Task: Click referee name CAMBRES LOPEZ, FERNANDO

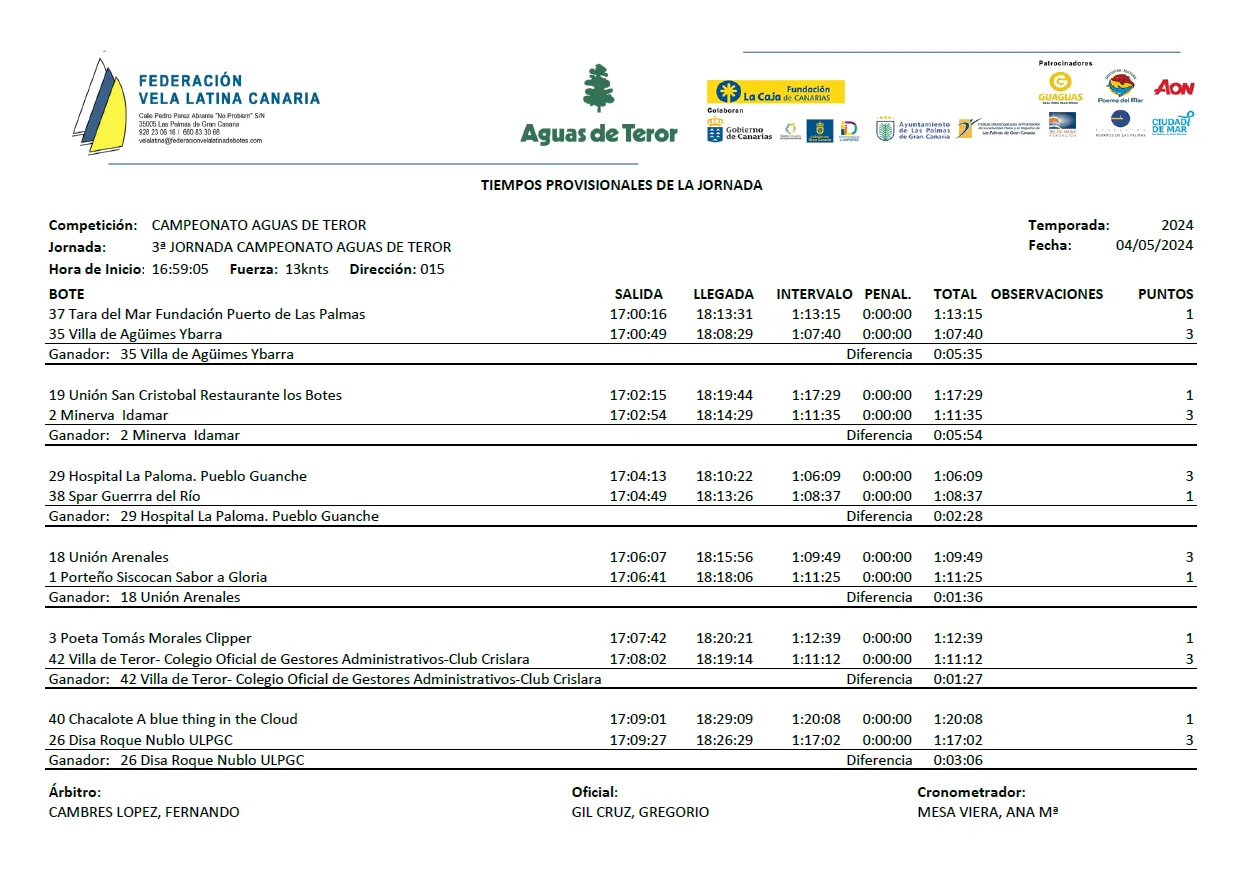Action: click(144, 812)
